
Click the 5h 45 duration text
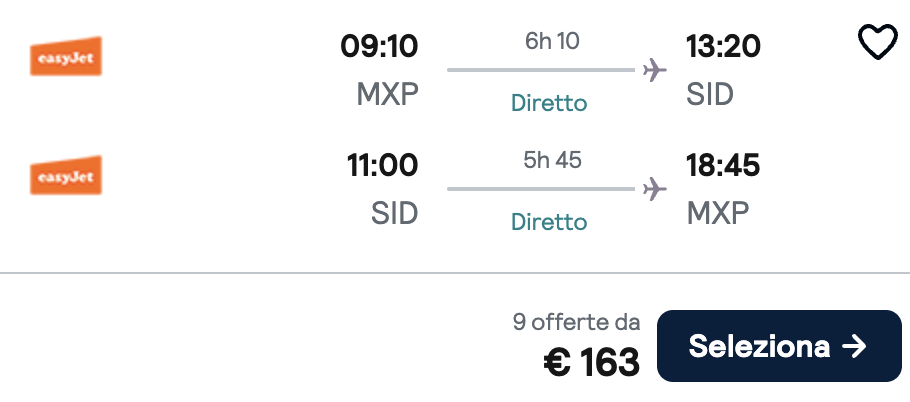552,160
